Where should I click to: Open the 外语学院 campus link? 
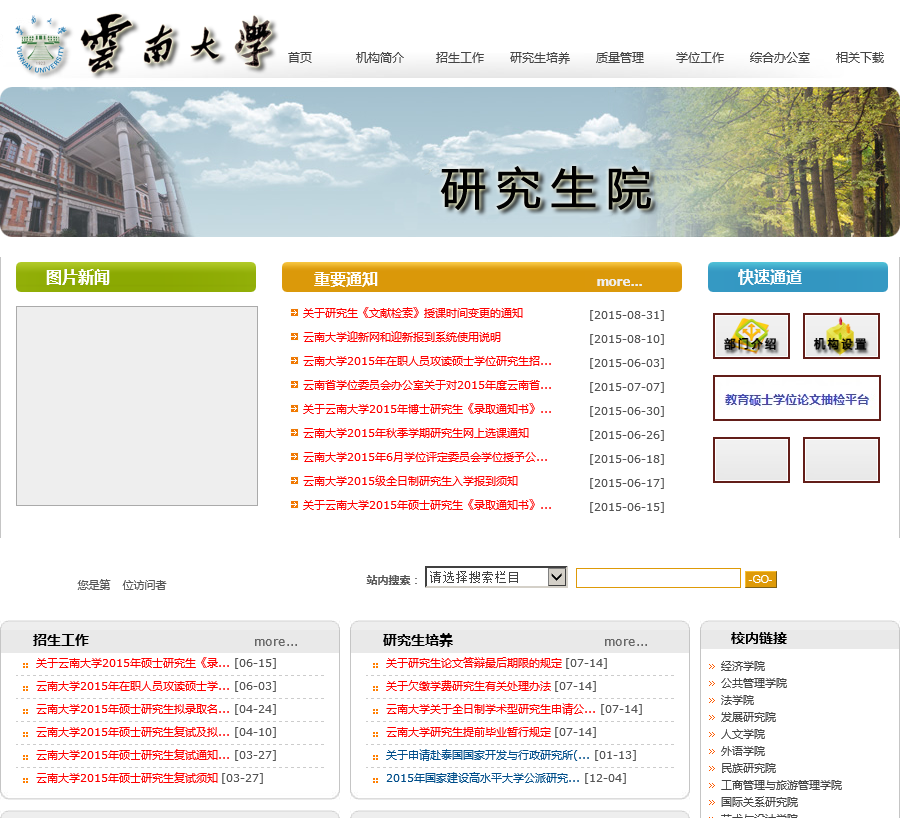tap(743, 751)
